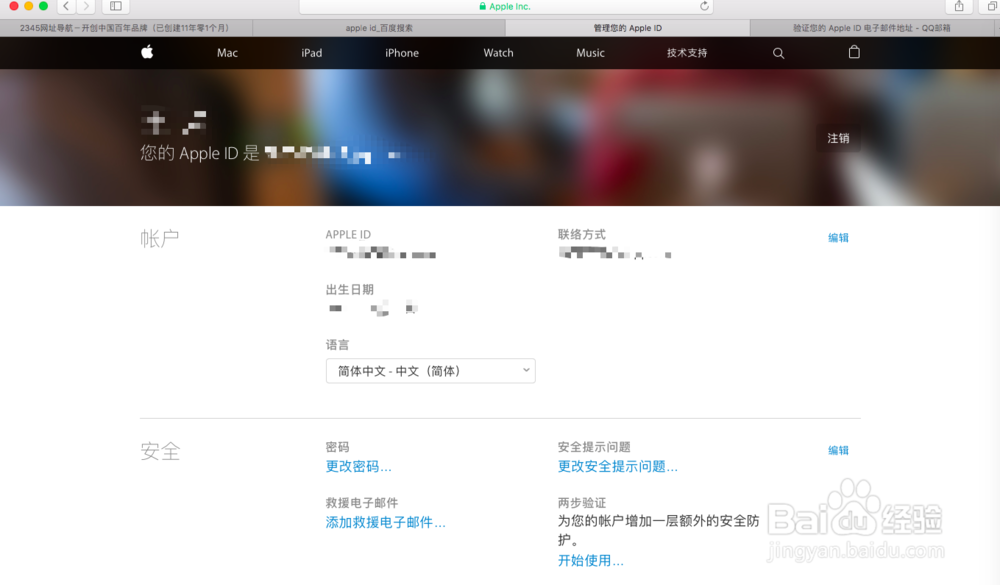Open Mac in navigation bar
Screen dimensions: 1000x585
[227, 53]
